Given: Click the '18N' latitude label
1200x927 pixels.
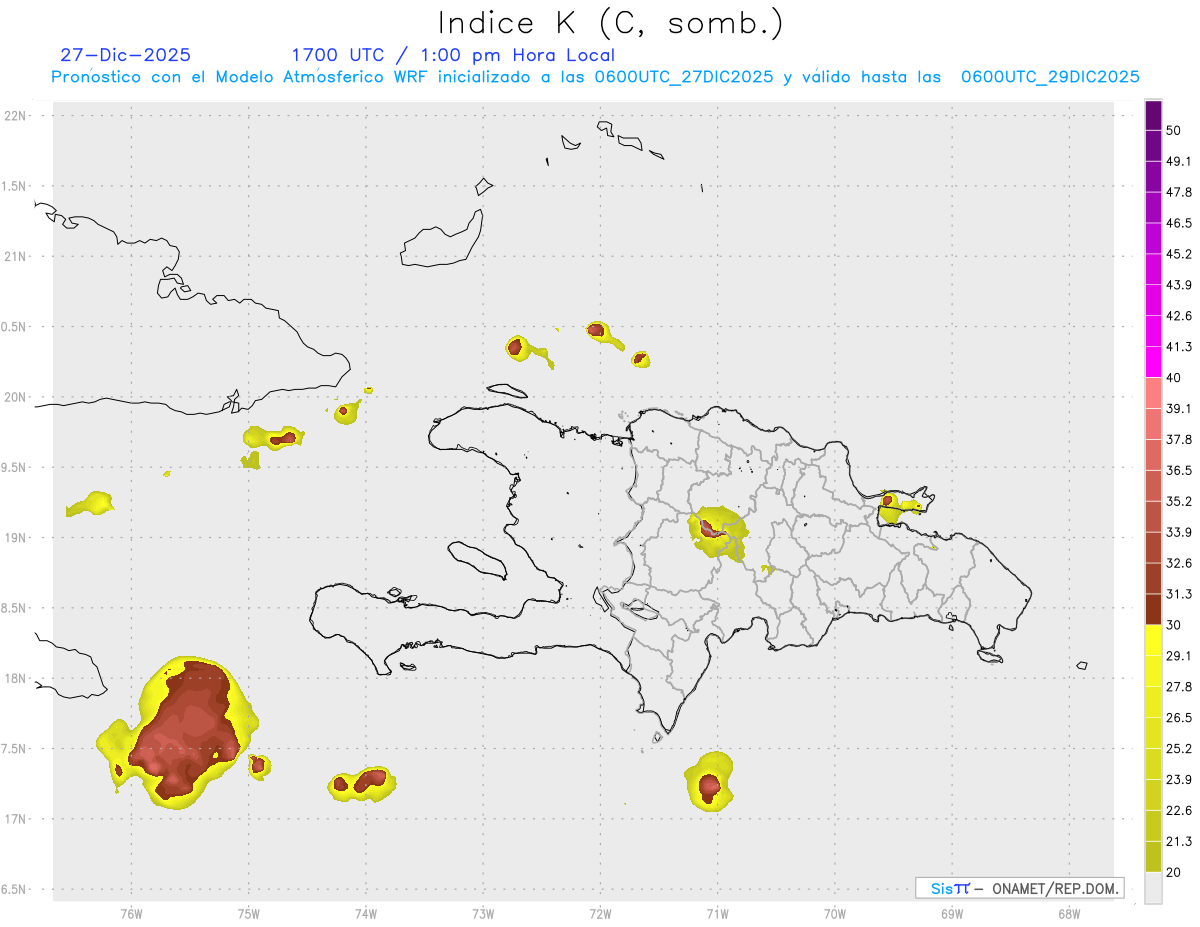Looking at the screenshot, I should click(x=16, y=679).
